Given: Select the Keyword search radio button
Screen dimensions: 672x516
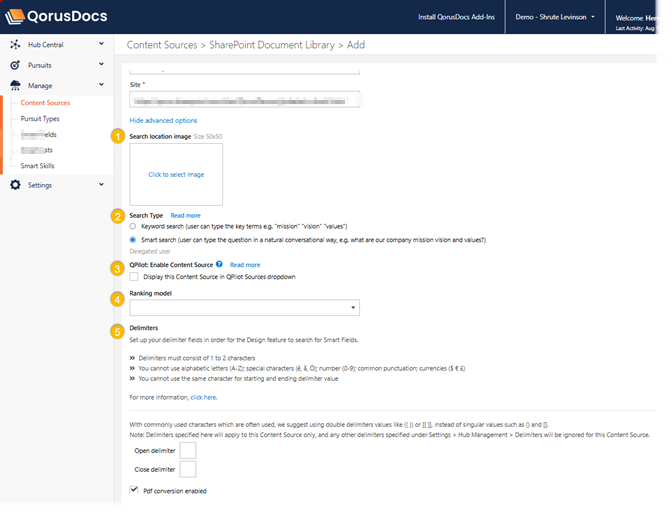Looking at the screenshot, I should coord(134,227).
